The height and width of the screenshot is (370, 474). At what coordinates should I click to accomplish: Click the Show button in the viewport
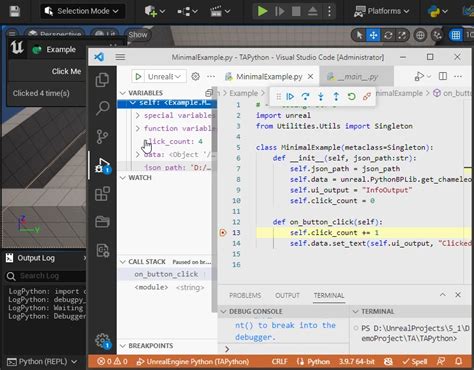point(138,35)
